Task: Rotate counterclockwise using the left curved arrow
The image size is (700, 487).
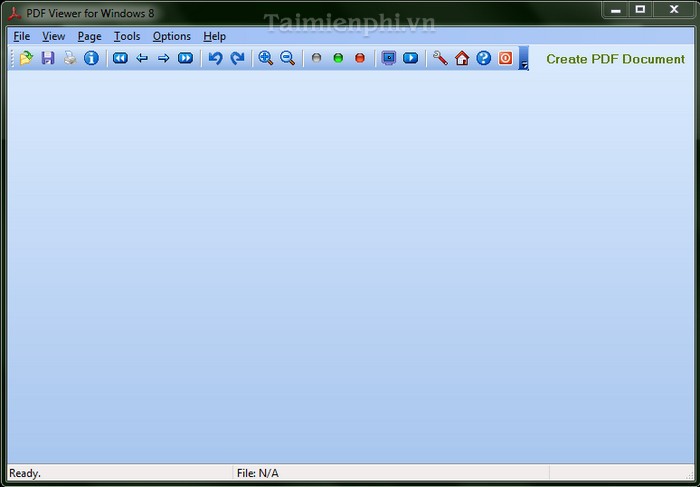Action: [x=216, y=58]
